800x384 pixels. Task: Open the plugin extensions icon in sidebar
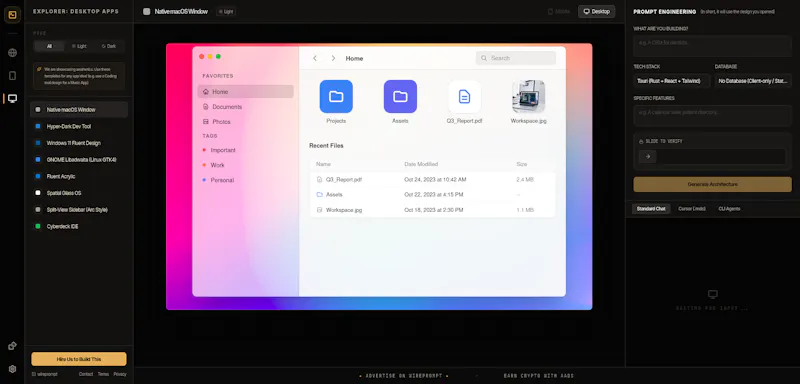12,346
